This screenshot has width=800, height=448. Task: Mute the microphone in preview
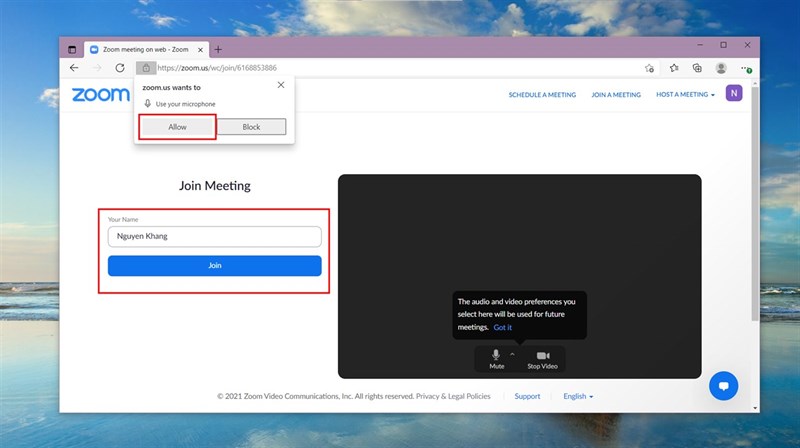coord(496,359)
